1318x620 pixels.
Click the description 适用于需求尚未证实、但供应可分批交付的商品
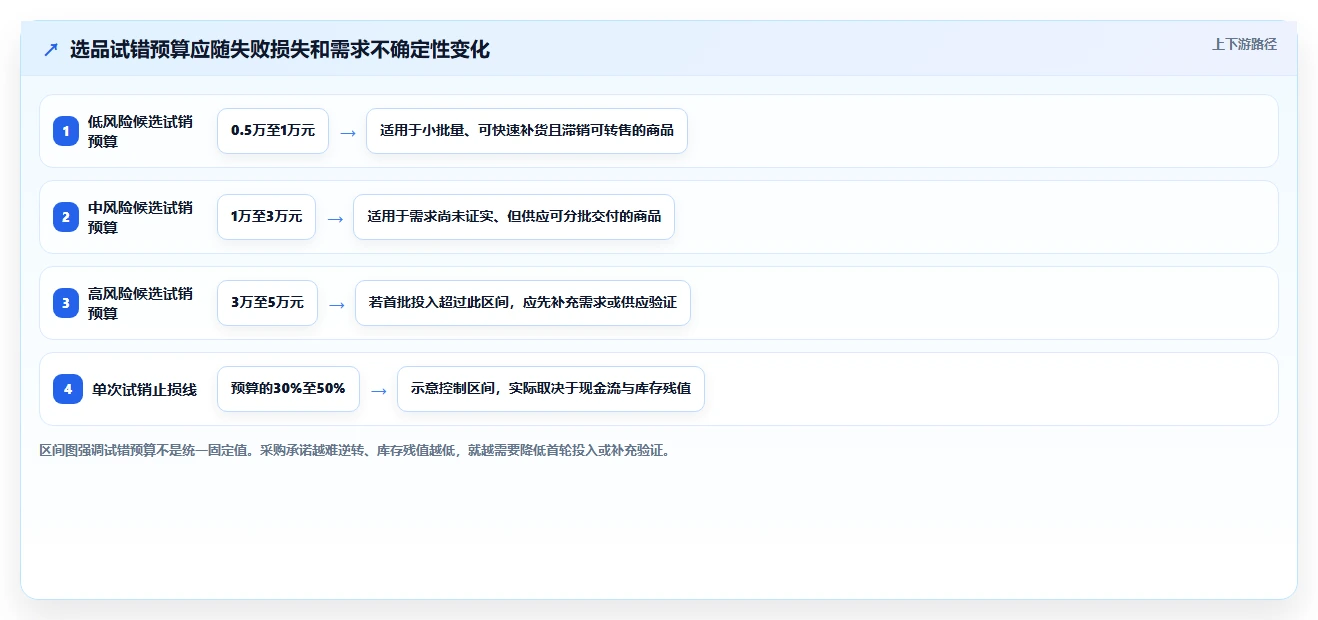pyautogui.click(x=514, y=217)
